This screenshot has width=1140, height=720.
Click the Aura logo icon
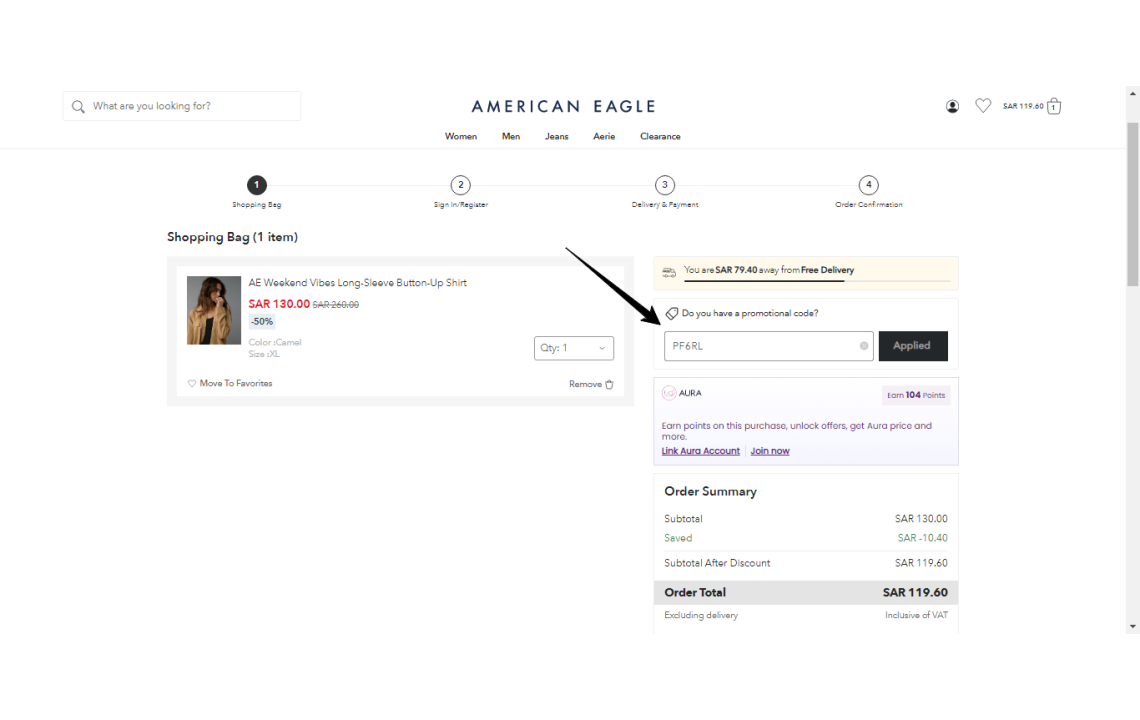coord(669,393)
